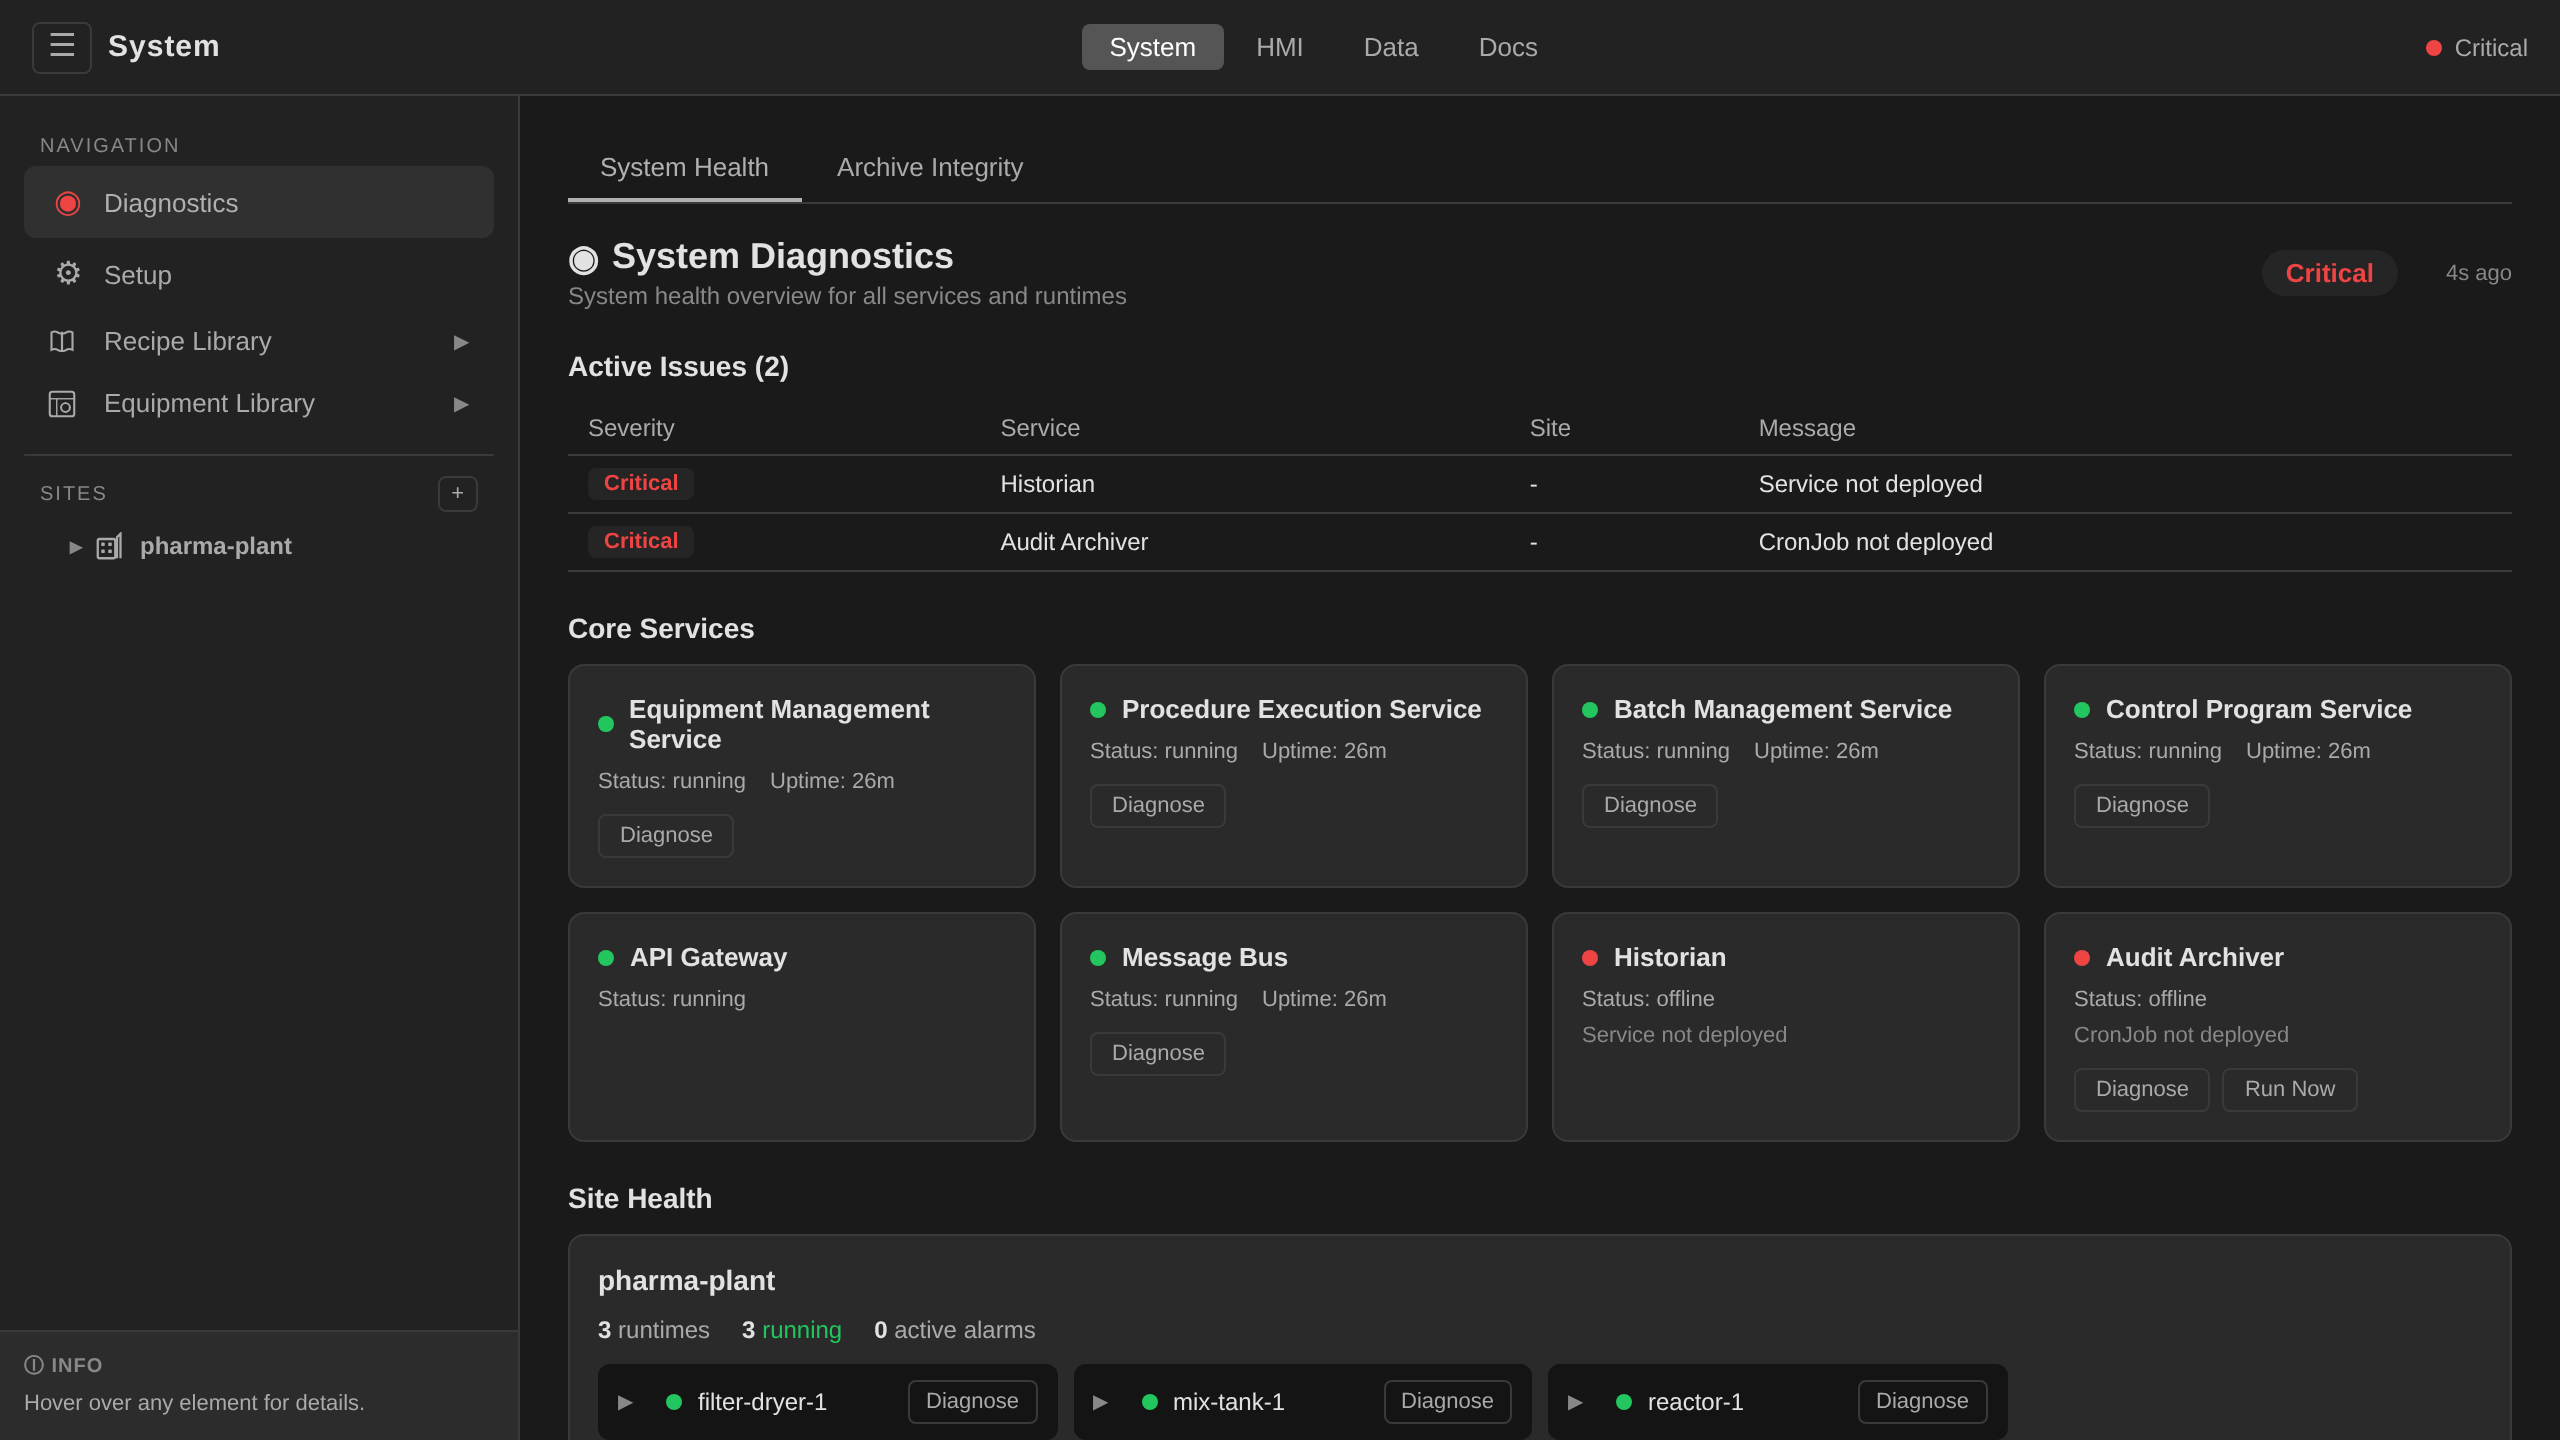Click the '0 active alarms' text

[954, 1330]
